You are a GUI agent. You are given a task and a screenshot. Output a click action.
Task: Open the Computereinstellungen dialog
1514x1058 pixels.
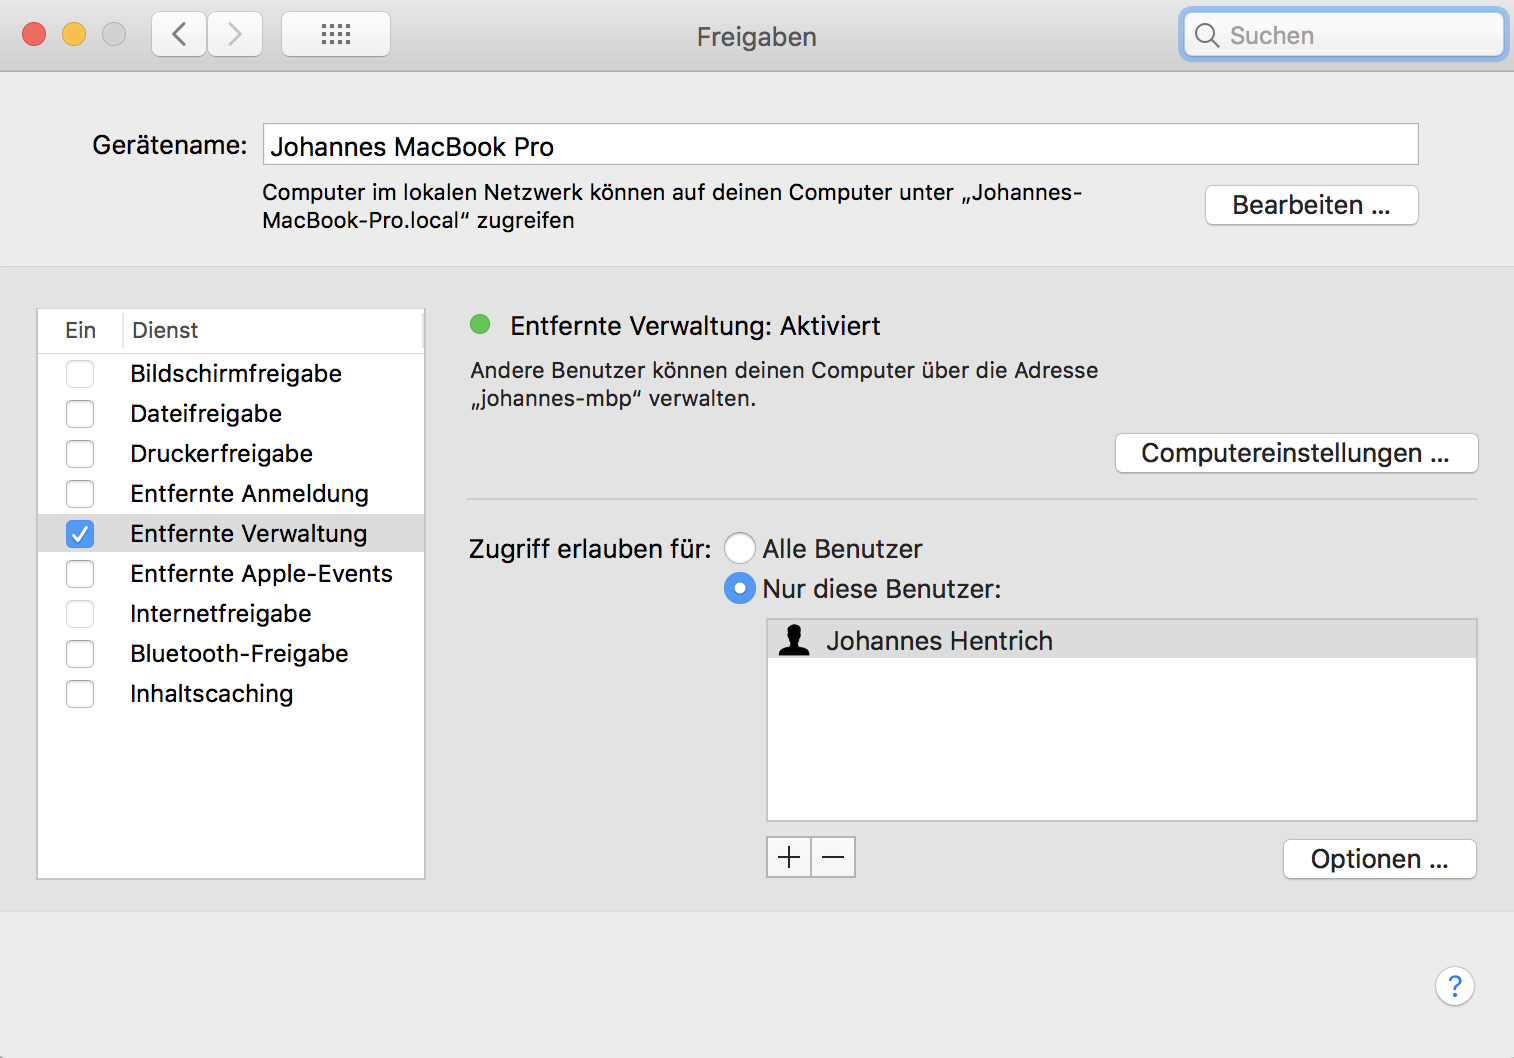[x=1296, y=453]
